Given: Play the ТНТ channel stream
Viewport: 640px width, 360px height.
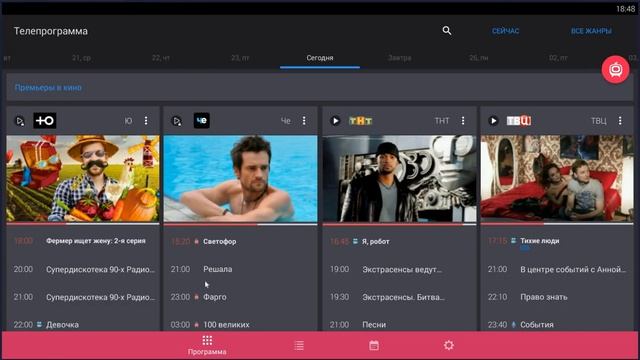Looking at the screenshot, I should click(x=335, y=121).
